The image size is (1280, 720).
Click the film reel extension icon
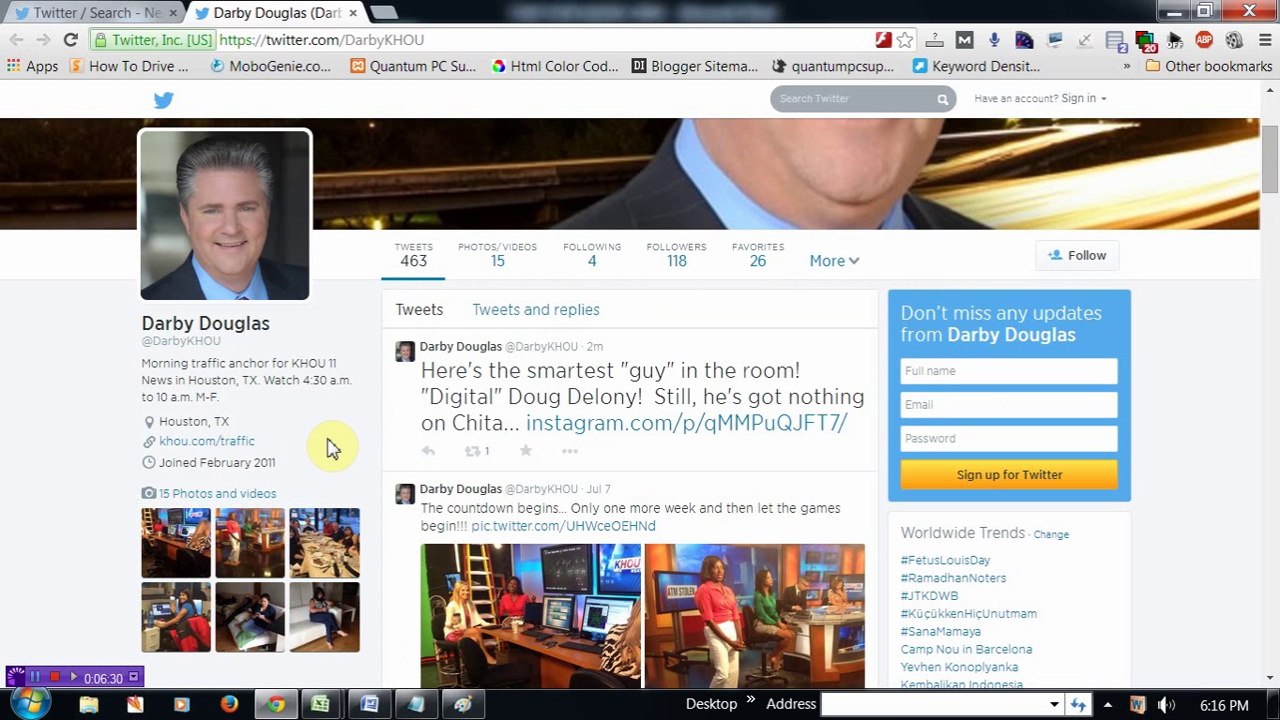click(x=1234, y=40)
